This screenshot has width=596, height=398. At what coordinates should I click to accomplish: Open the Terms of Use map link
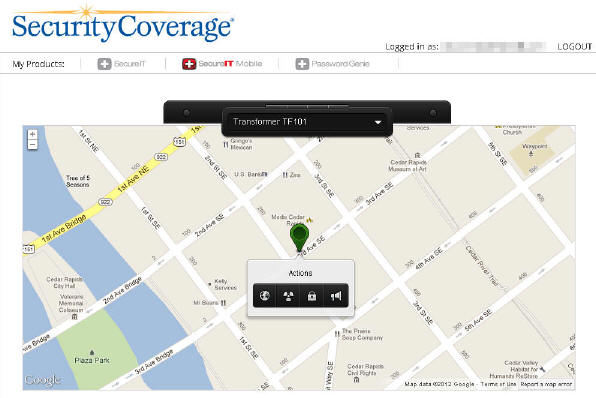498,384
